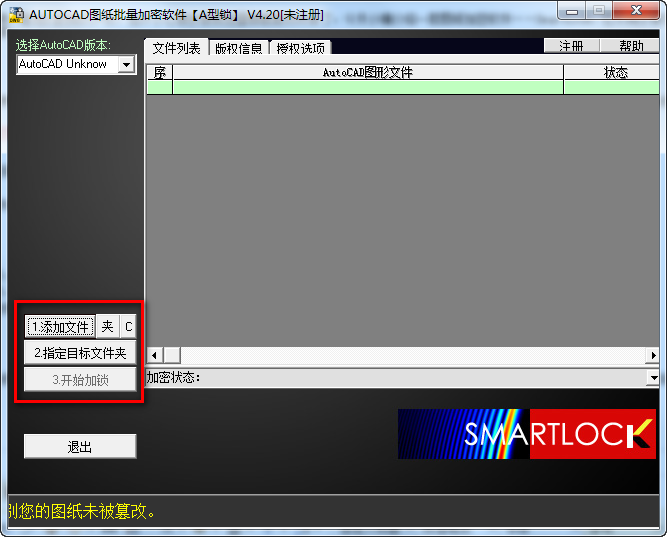Click the application icon in title bar
Screen dimensions: 667x537
(16, 15)
